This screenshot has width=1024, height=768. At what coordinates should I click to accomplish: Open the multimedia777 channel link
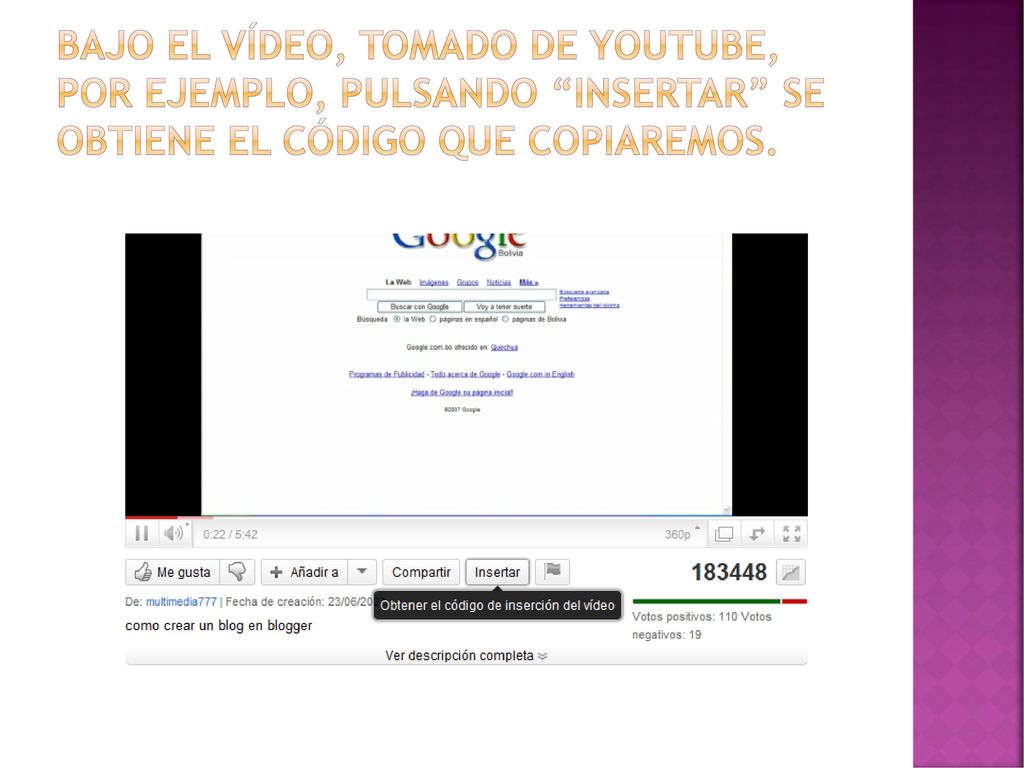coord(181,601)
